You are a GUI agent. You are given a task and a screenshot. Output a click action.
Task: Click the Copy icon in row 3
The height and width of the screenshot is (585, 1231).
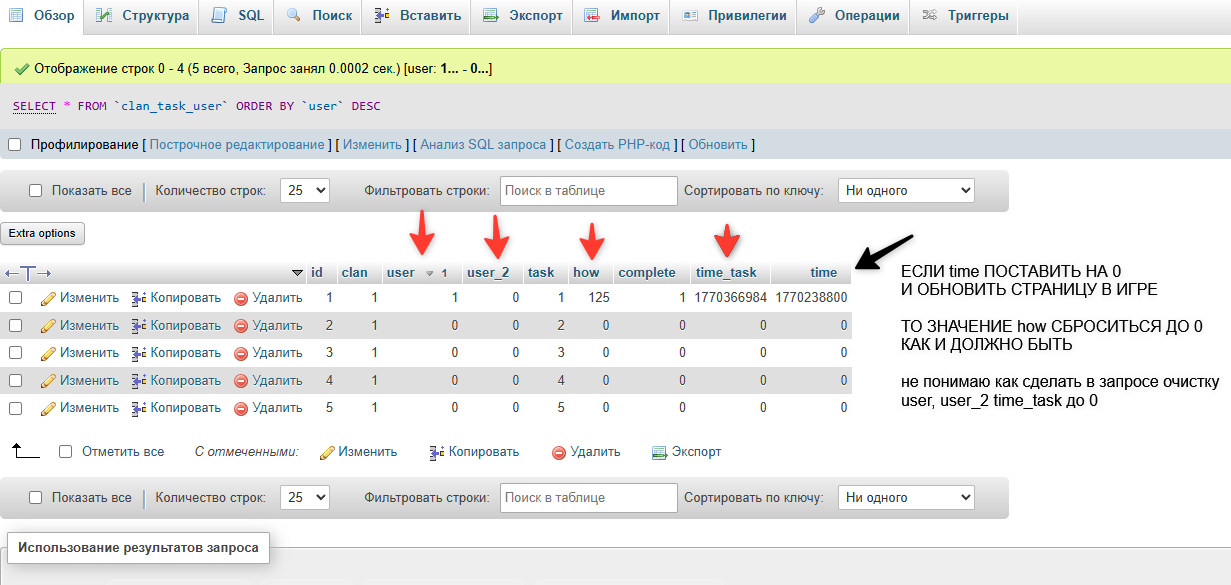pyautogui.click(x=139, y=353)
